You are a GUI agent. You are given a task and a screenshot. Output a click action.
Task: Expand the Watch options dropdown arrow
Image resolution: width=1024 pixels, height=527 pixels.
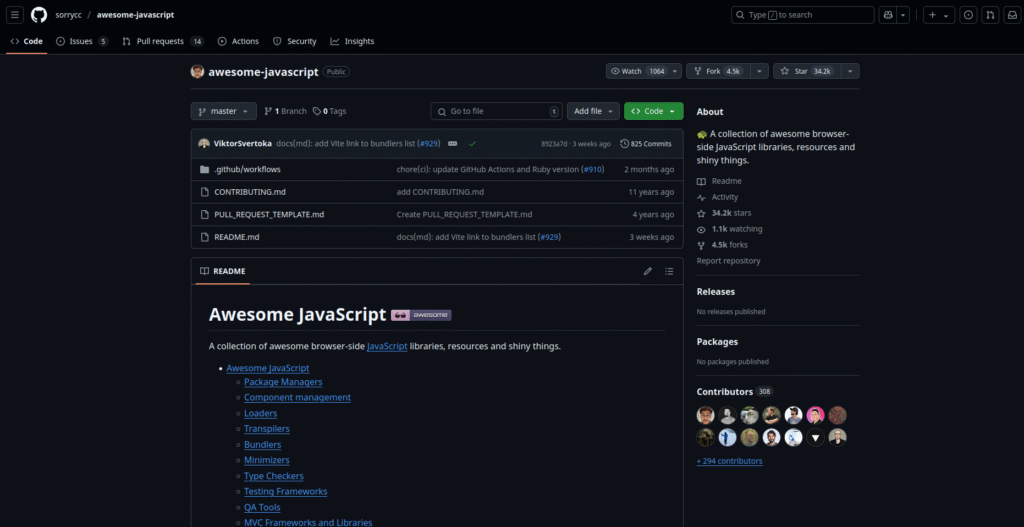(675, 71)
